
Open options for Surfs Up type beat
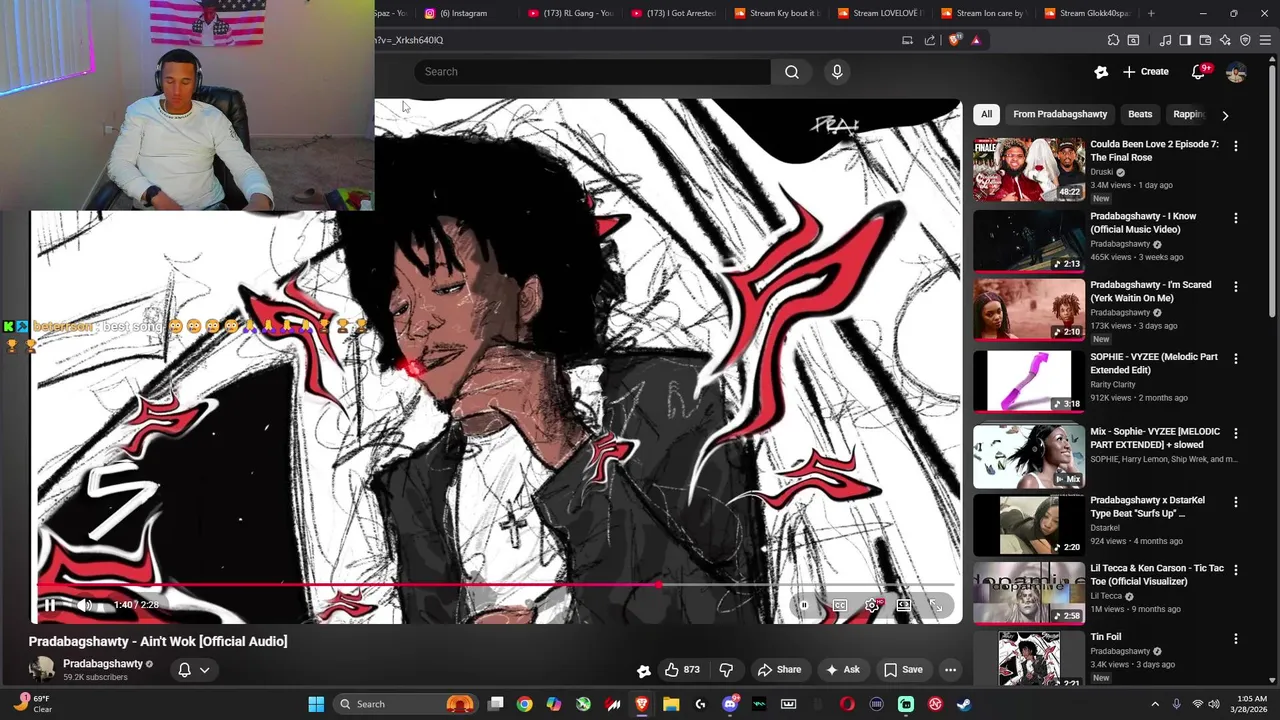pos(1235,502)
